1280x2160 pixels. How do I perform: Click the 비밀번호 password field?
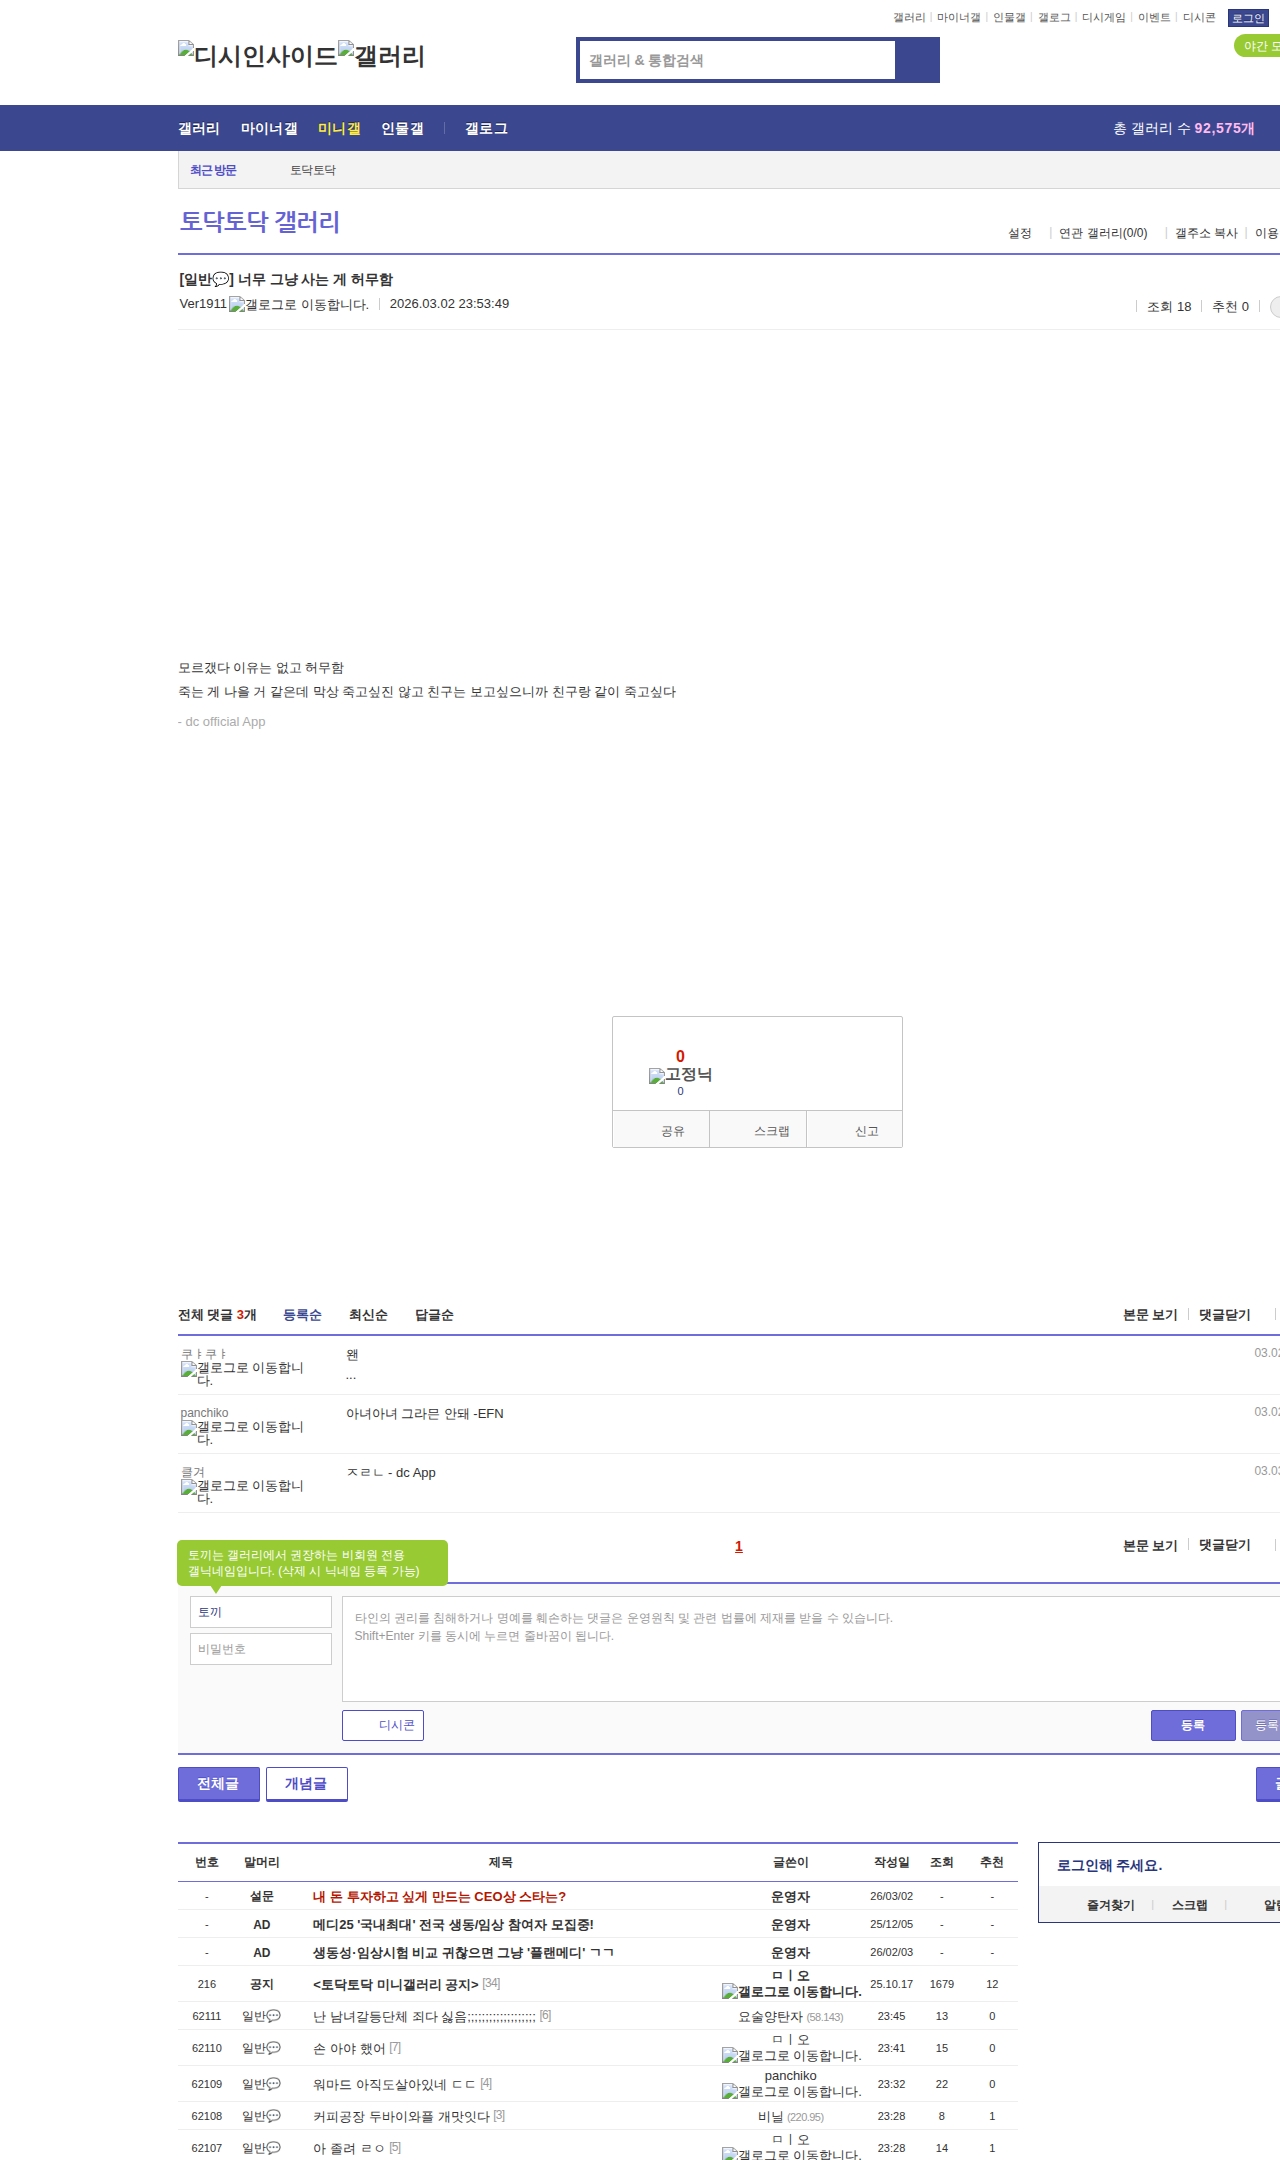point(261,1649)
